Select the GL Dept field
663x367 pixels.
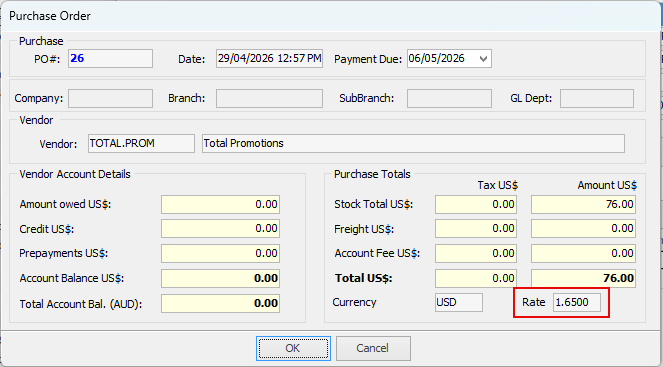597,99
